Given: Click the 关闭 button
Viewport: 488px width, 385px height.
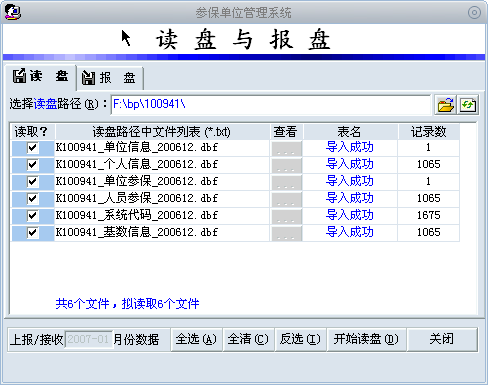Looking at the screenshot, I should point(442,339).
